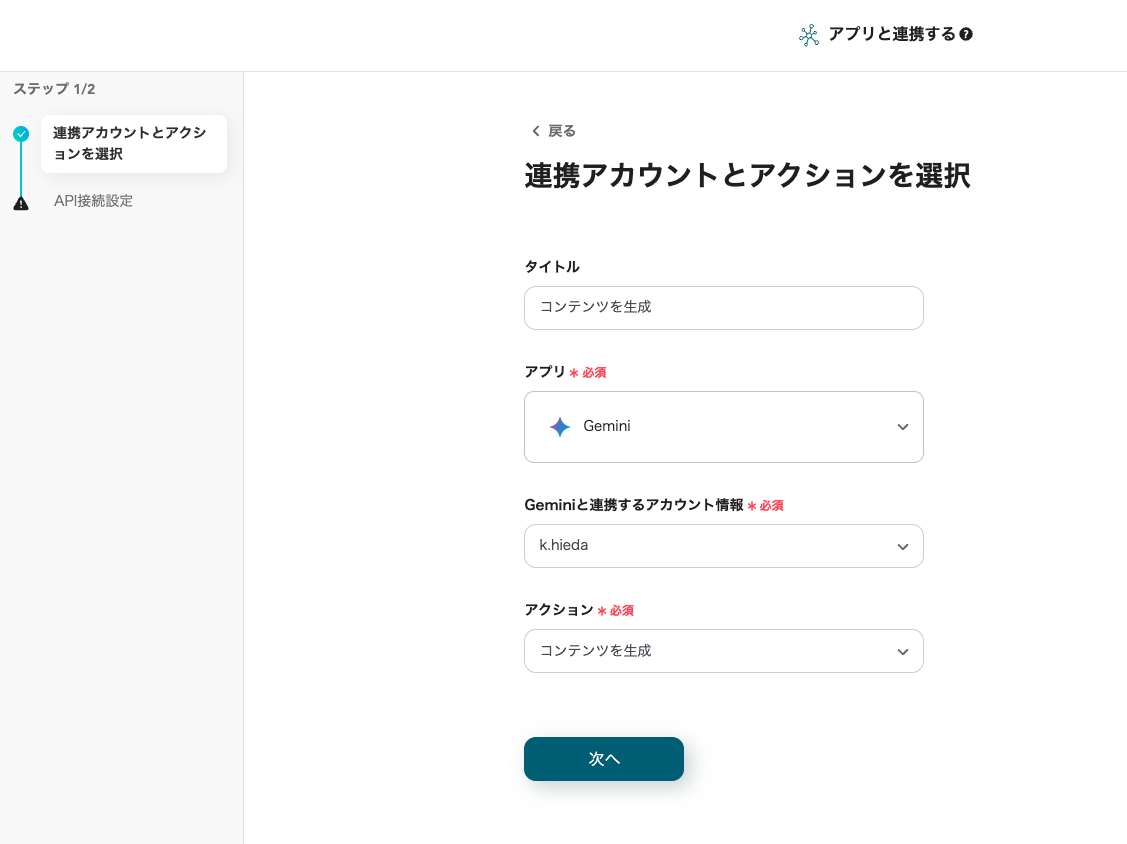Click the warning triangle beside API接続設定
The height and width of the screenshot is (844, 1127).
tap(21, 203)
